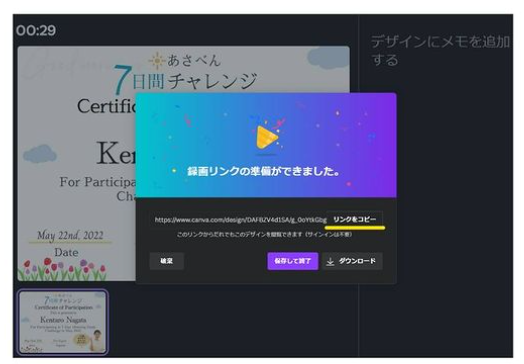Select the sun icon beside あさべん
The image size is (524, 364).
click(157, 61)
